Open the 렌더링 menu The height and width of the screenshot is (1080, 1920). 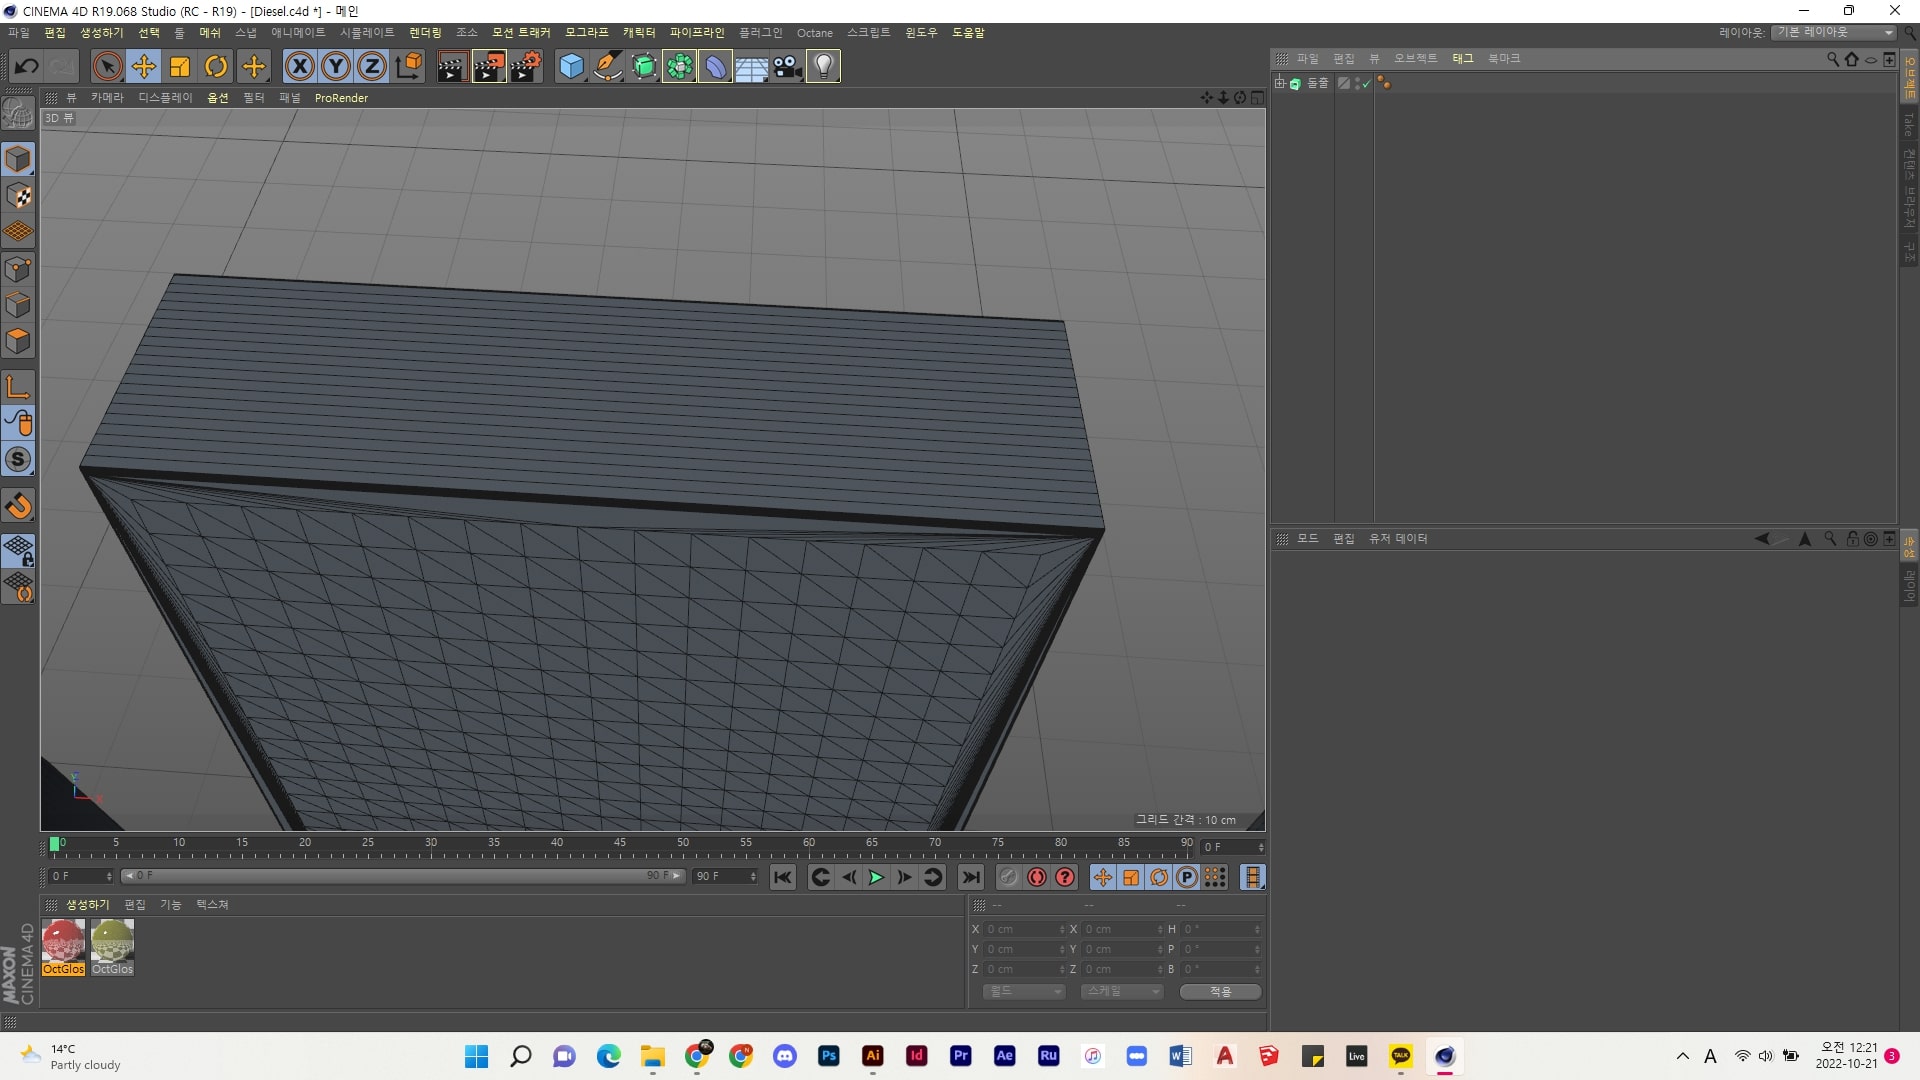[x=425, y=33]
